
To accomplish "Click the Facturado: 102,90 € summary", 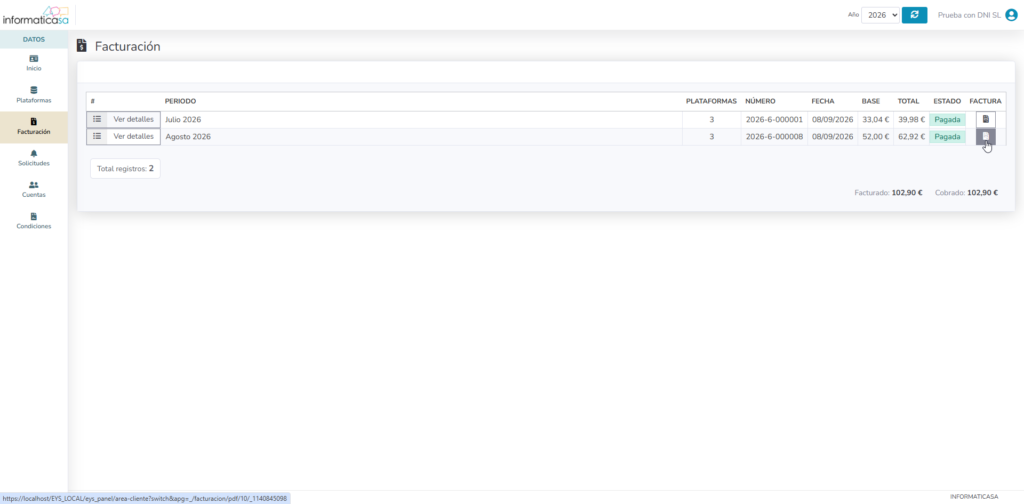I will (888, 193).
